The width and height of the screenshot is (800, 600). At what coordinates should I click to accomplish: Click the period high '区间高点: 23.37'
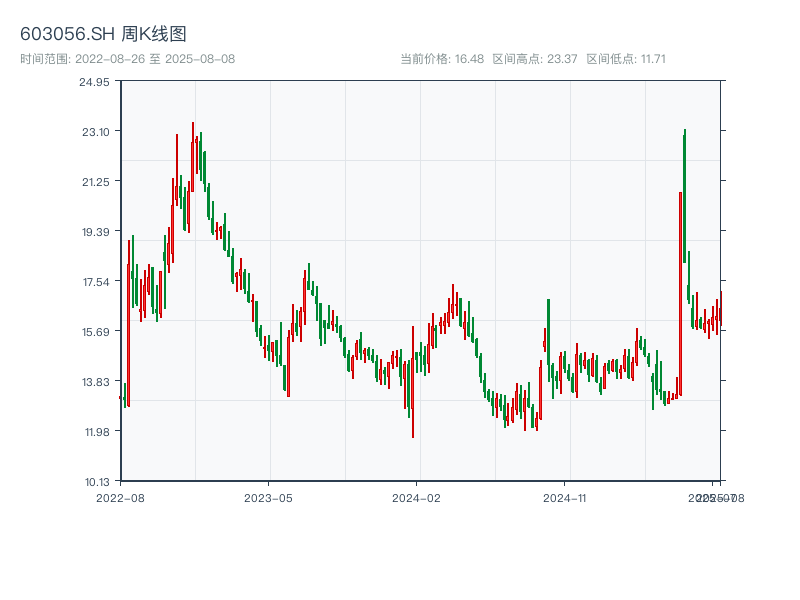535,59
